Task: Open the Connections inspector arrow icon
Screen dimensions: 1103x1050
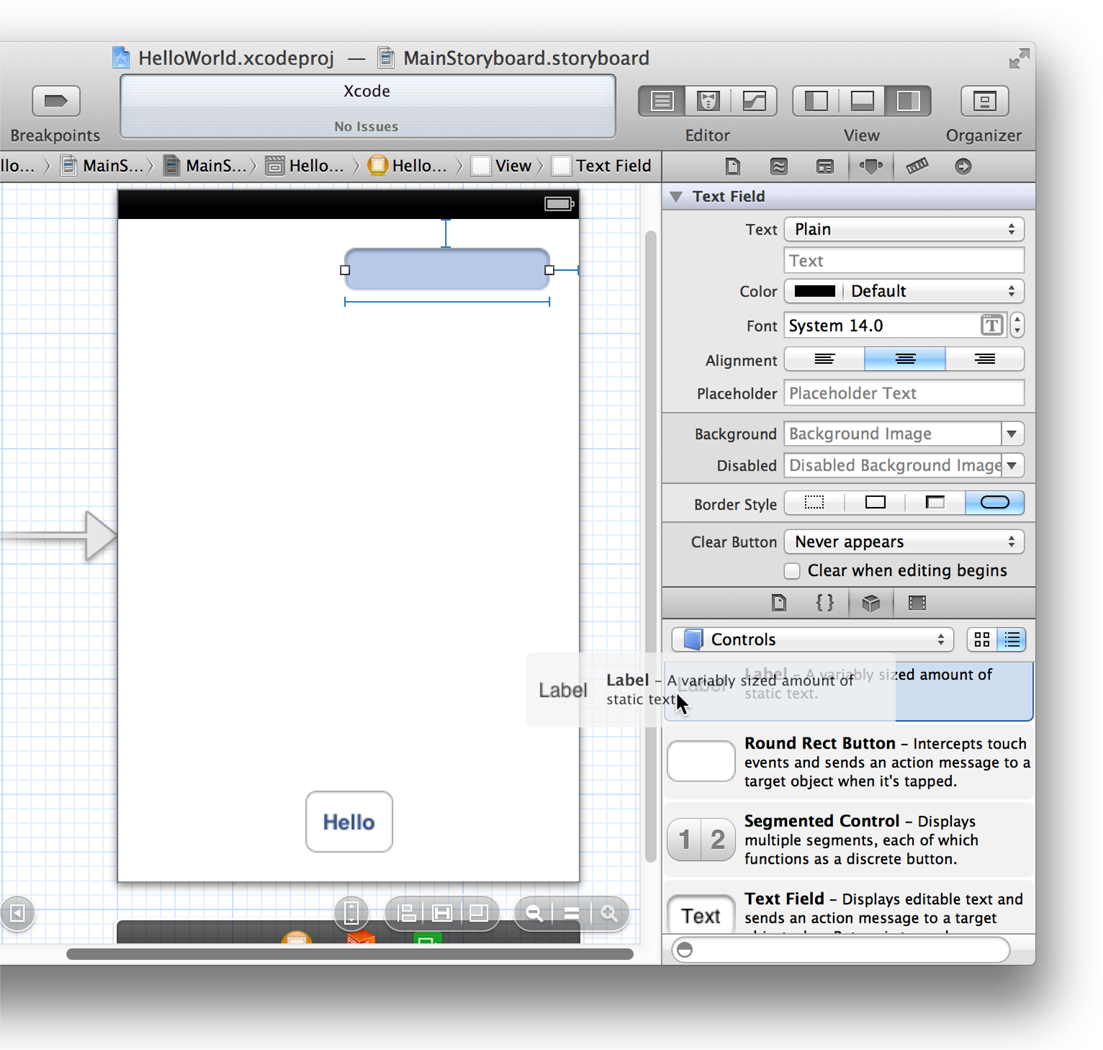Action: 963,166
